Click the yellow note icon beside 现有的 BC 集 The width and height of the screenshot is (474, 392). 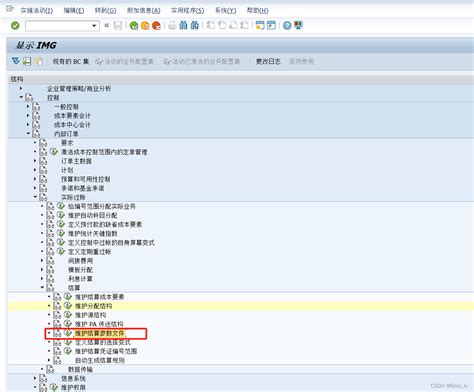39,61
